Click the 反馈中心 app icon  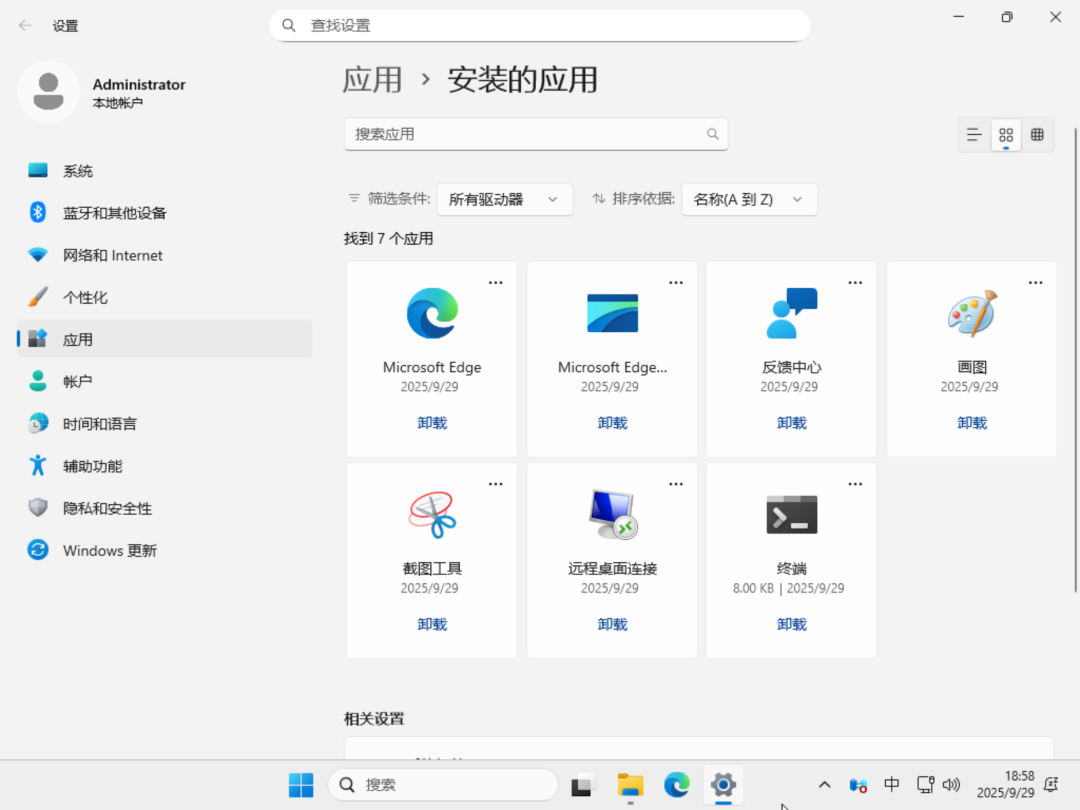pyautogui.click(x=791, y=313)
